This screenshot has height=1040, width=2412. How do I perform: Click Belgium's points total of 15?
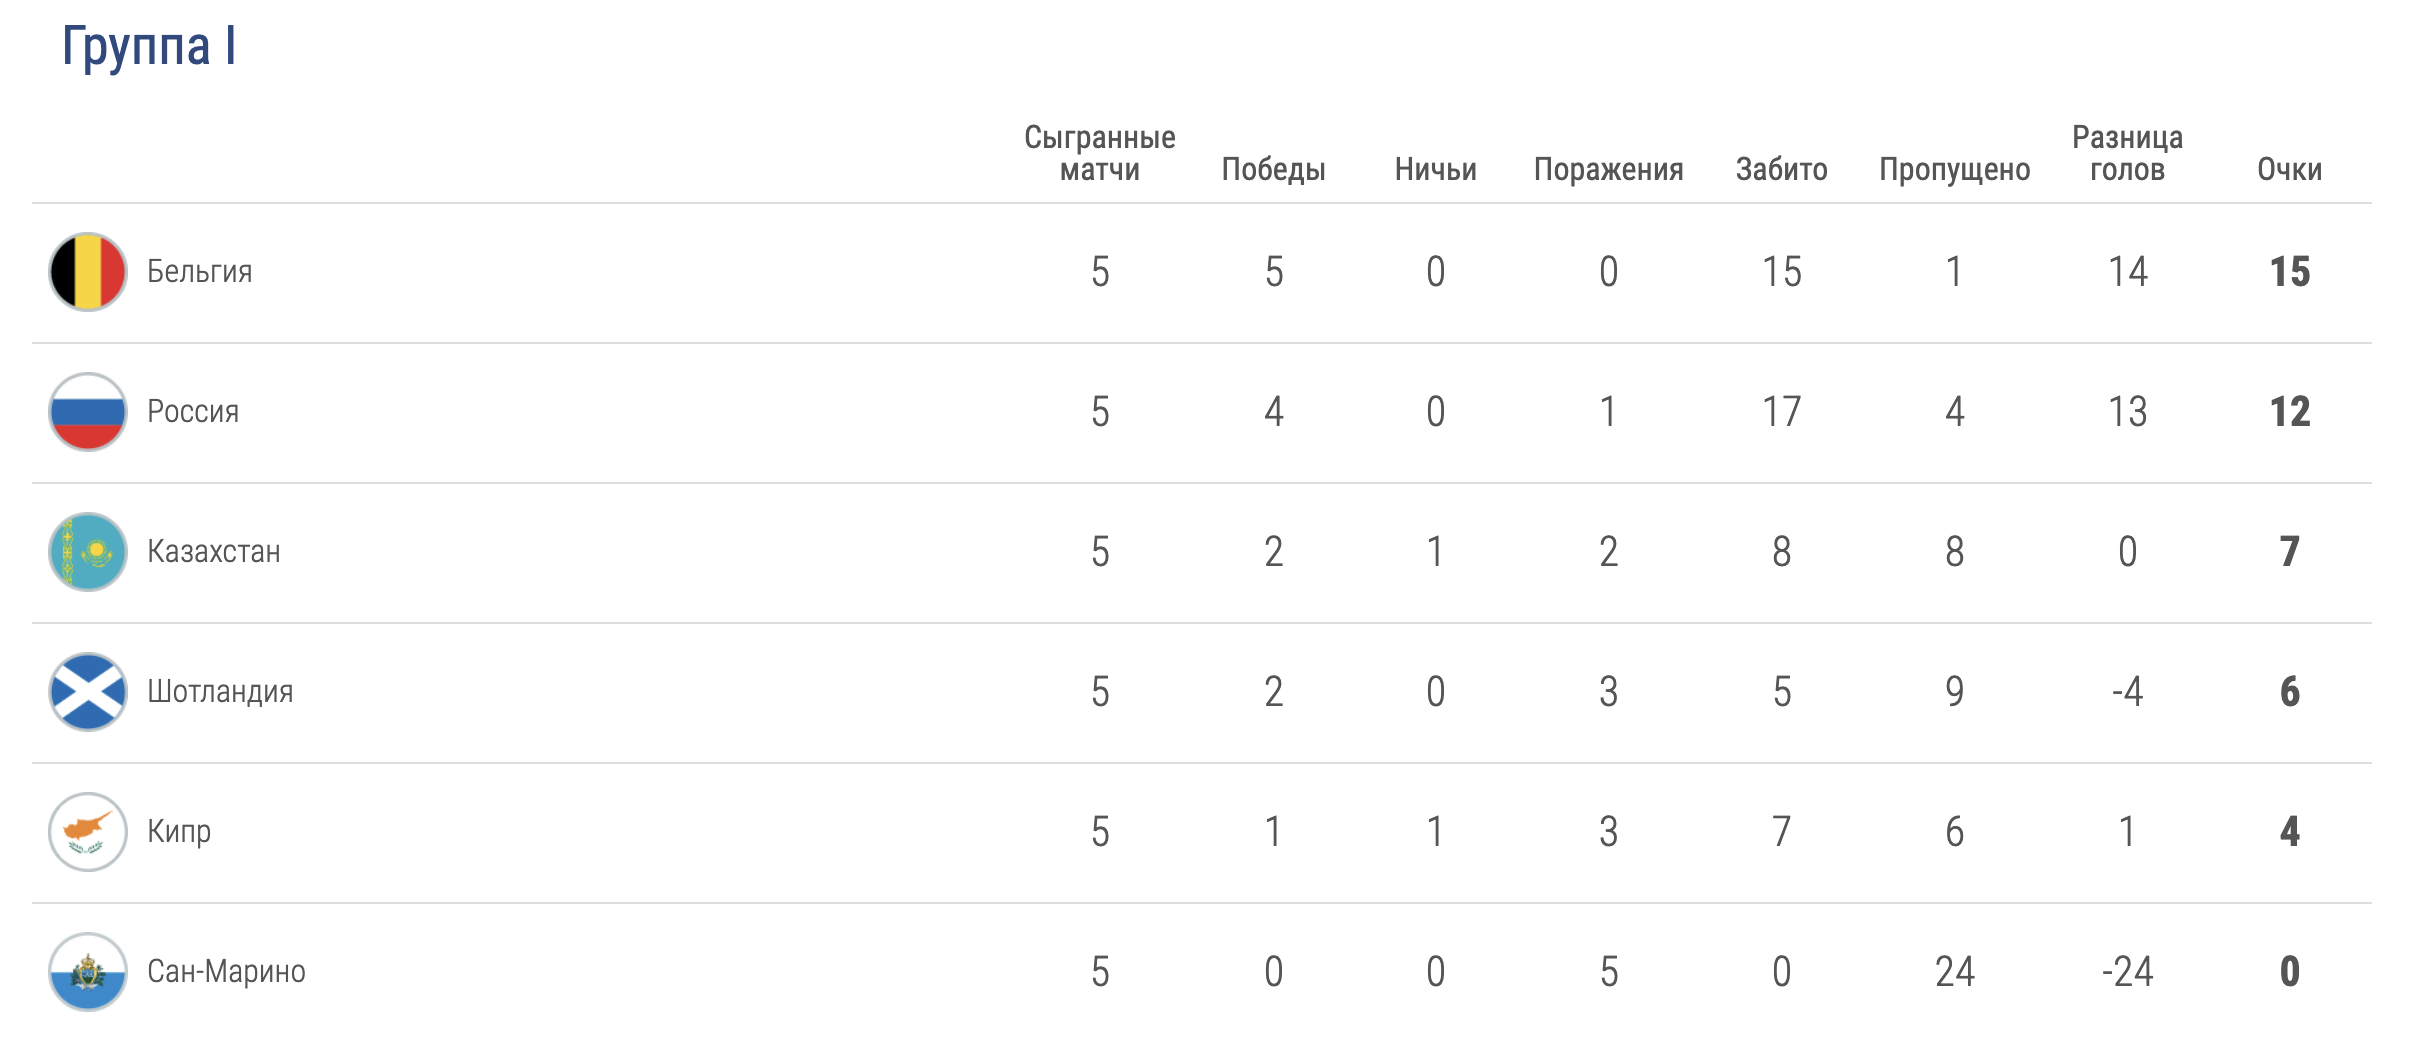pyautogui.click(x=2290, y=272)
